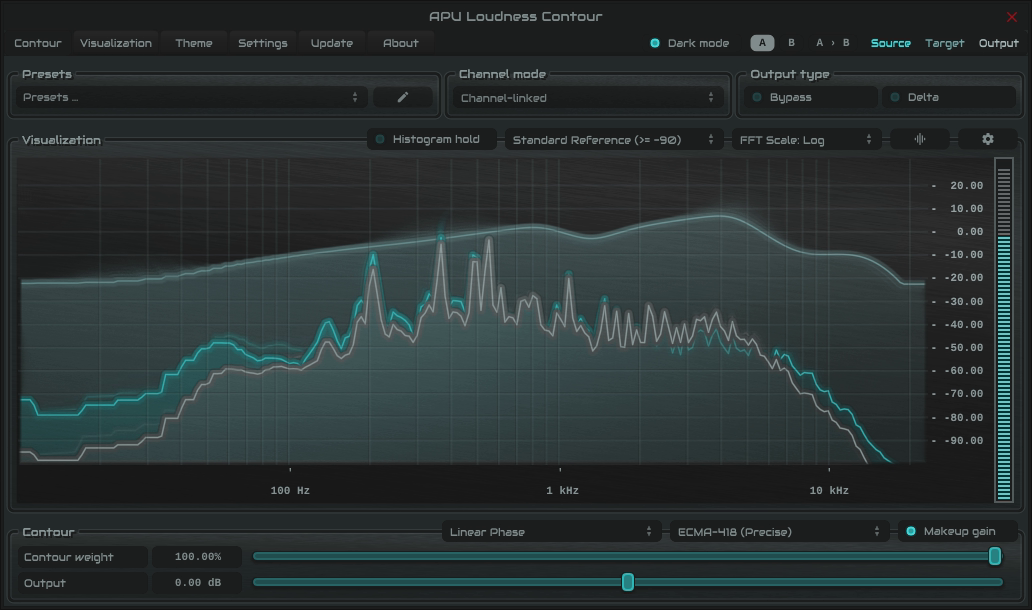
Task: Open the Presets dropdown
Action: (191, 97)
